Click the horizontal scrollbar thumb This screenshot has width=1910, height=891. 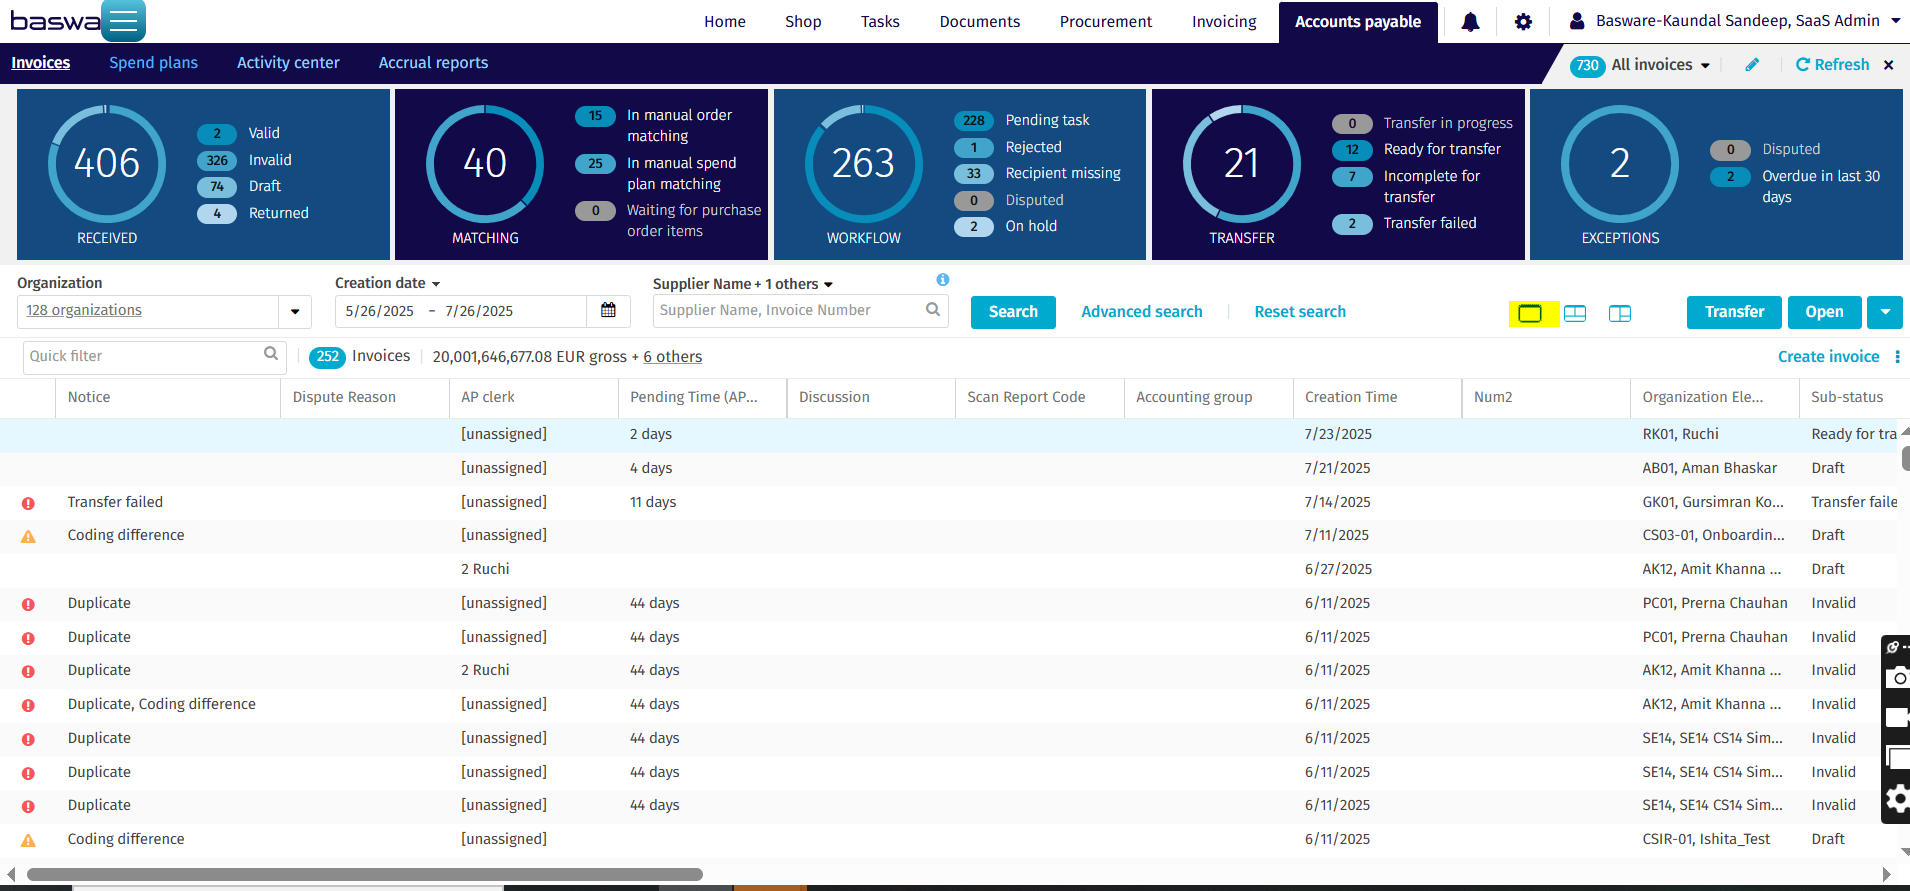[365, 874]
